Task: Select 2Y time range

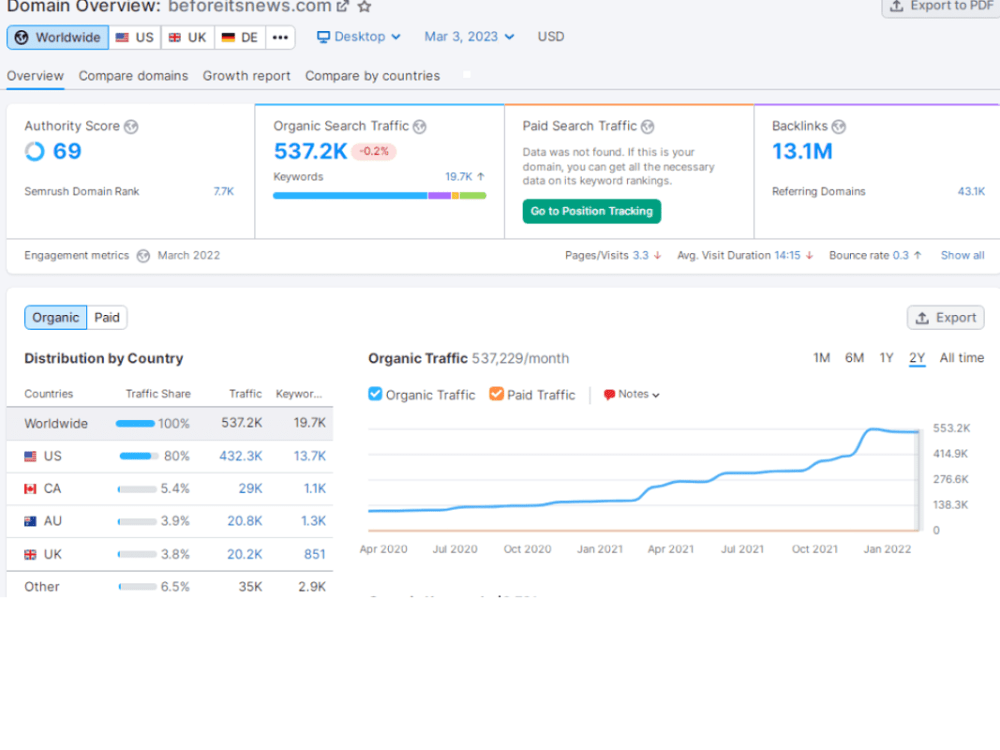Action: [x=917, y=358]
